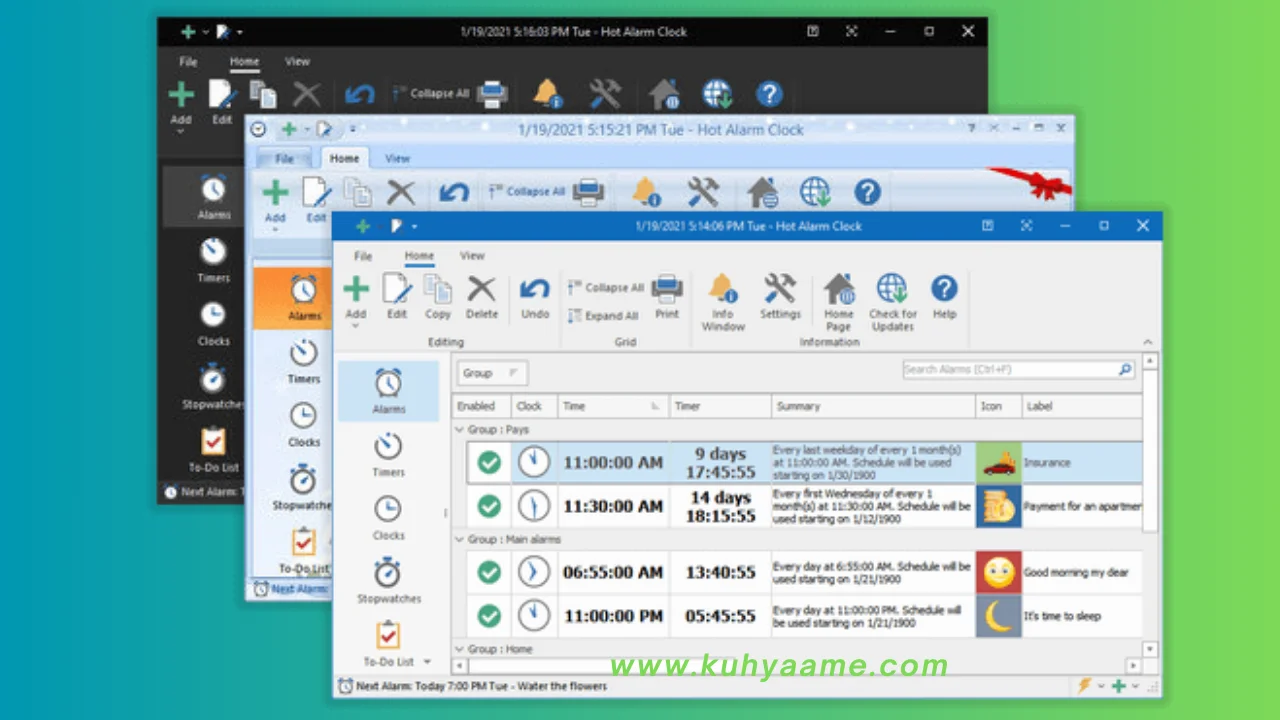Open quick access dropdown in front title bar
The height and width of the screenshot is (720, 1280).
click(414, 227)
